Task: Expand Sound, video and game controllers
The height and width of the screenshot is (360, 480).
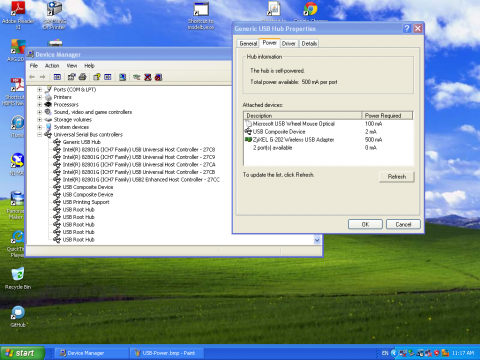Action: click(39, 112)
